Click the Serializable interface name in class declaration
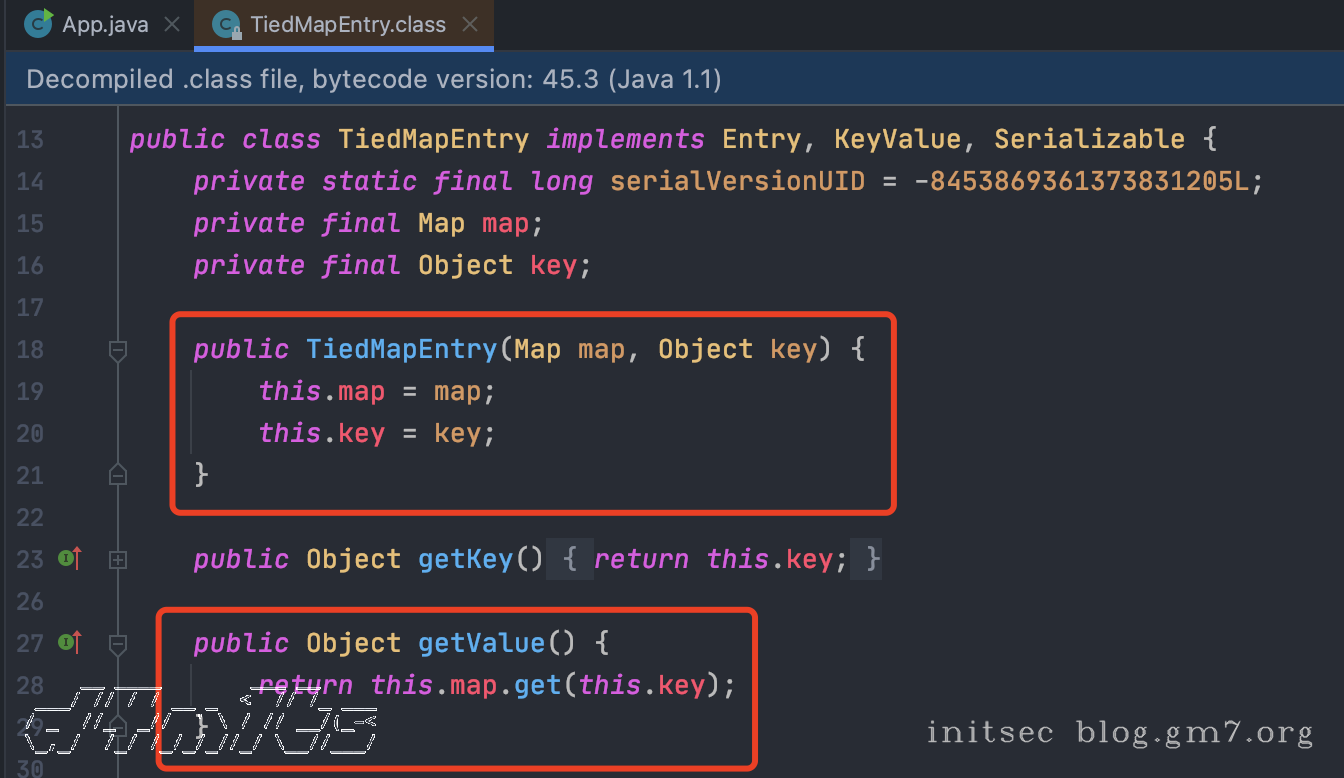1344x778 pixels. click(x=1089, y=139)
